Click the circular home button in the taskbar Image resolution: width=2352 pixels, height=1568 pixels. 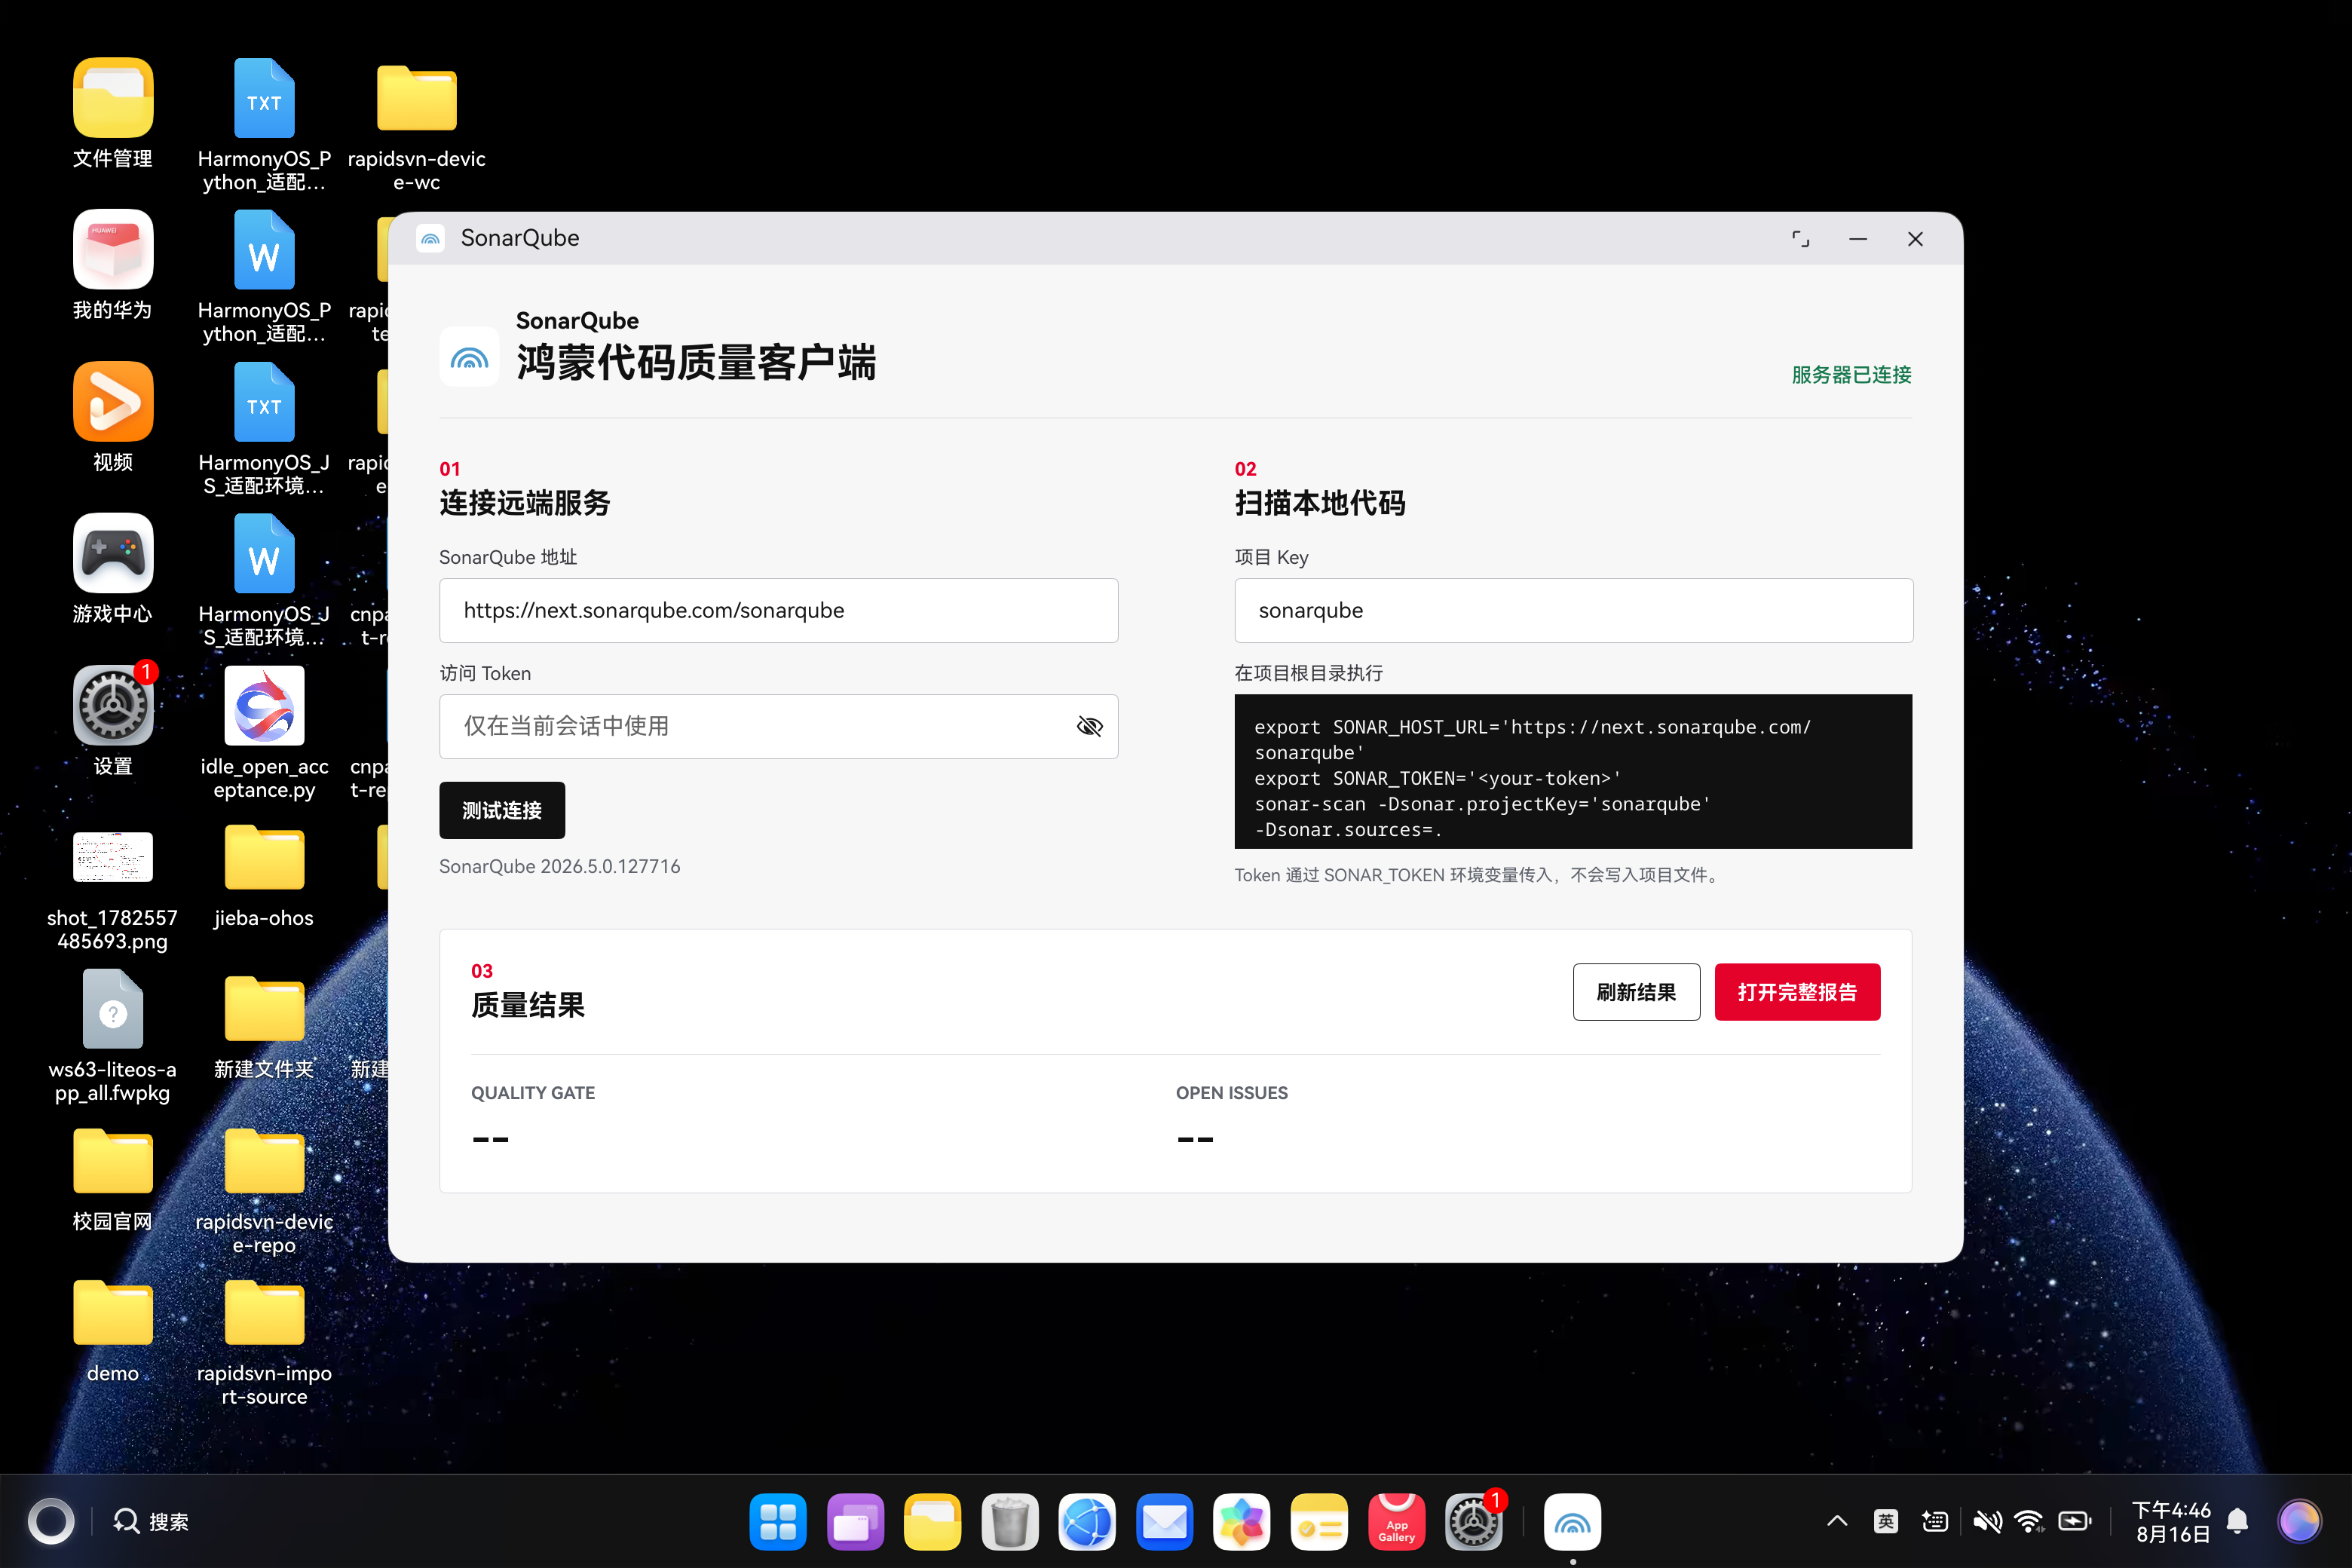(x=51, y=1522)
